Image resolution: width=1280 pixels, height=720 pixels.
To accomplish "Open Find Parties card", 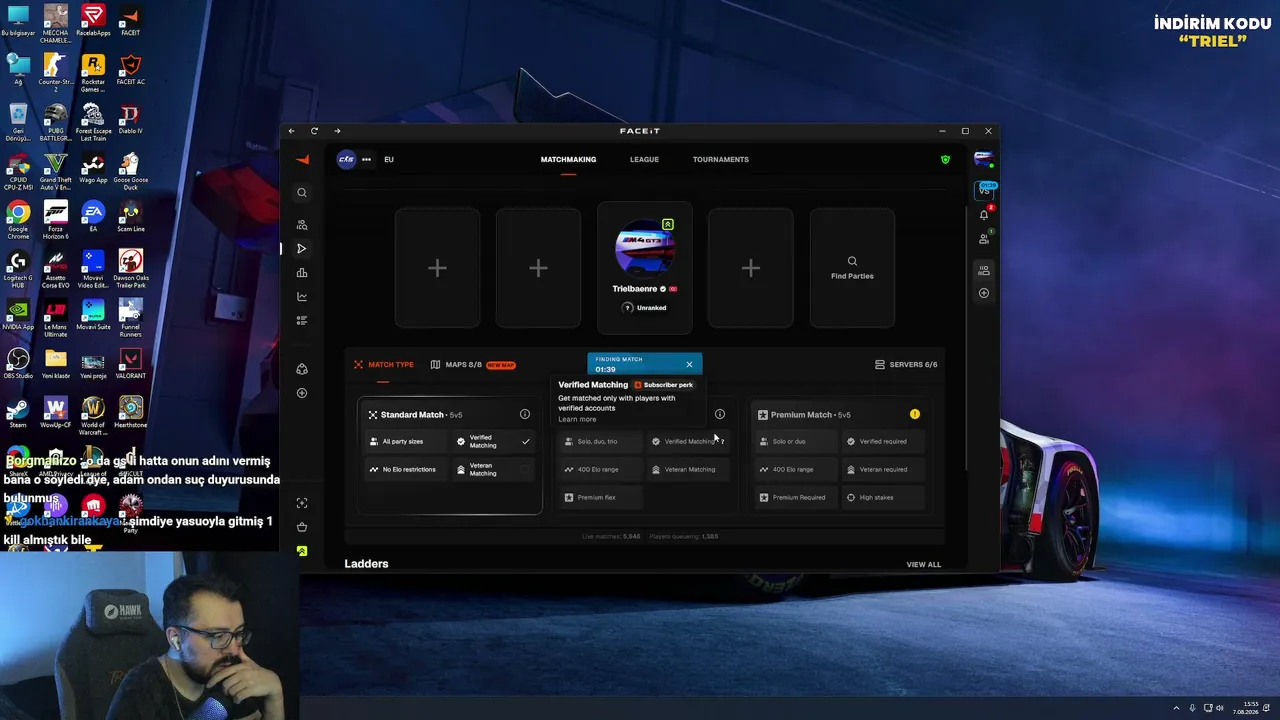I will pyautogui.click(x=852, y=268).
